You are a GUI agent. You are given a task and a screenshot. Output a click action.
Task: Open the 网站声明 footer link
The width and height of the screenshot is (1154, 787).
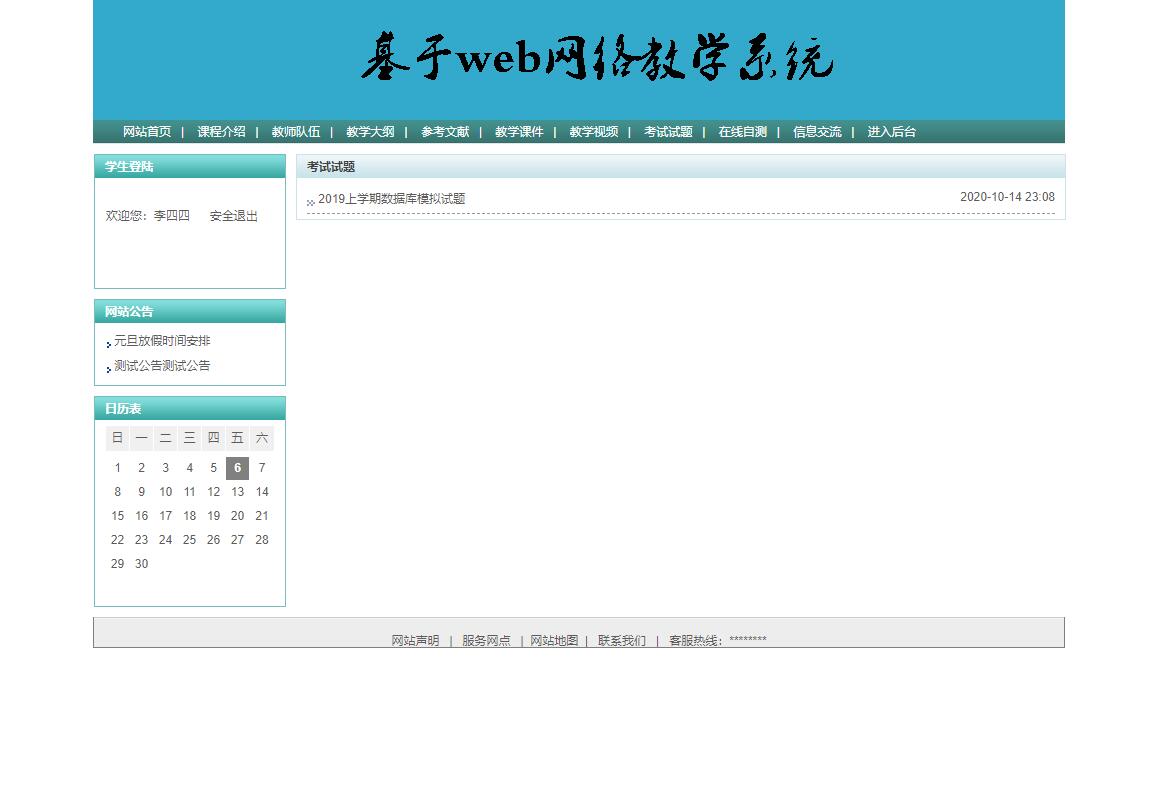pyautogui.click(x=415, y=639)
